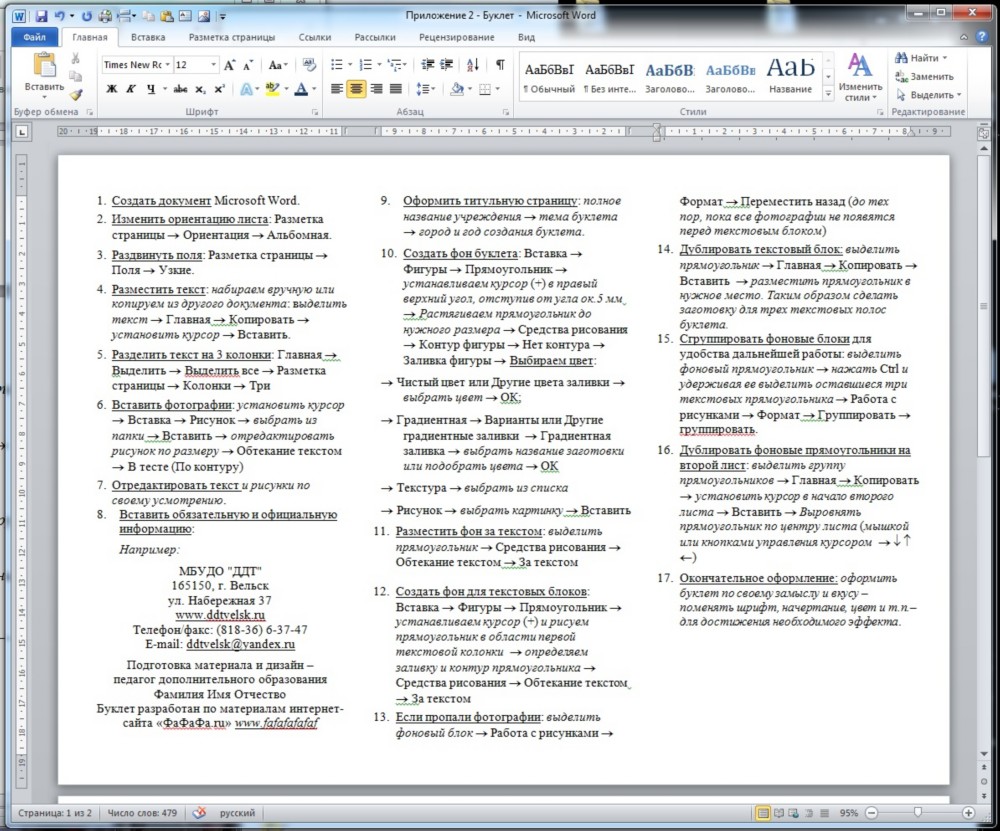Click the Clear Formatting icon
Viewport: 1000px width, 831px height.
point(309,64)
